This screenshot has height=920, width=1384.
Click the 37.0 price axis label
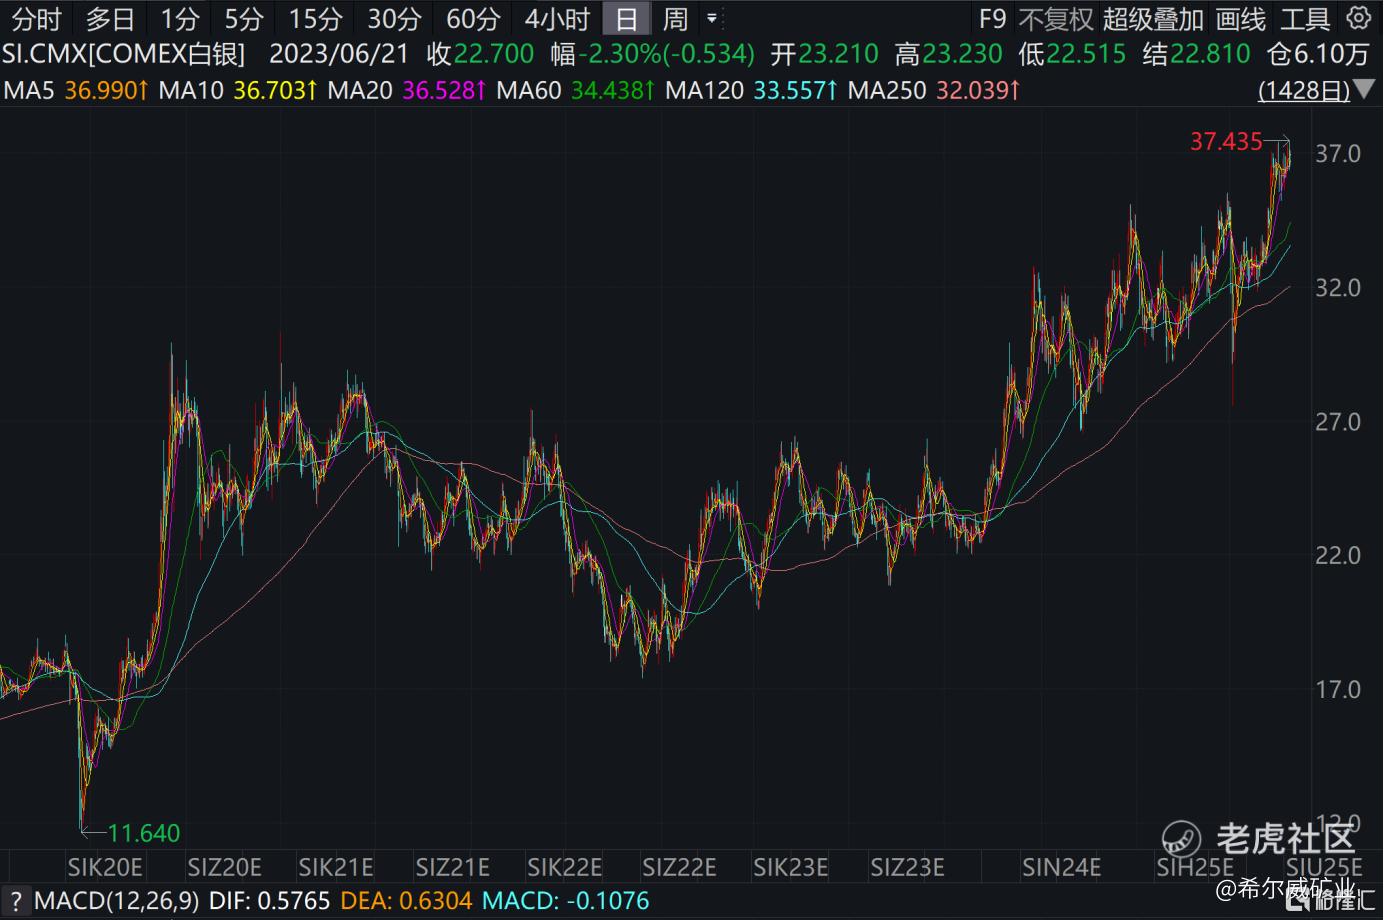1338,154
